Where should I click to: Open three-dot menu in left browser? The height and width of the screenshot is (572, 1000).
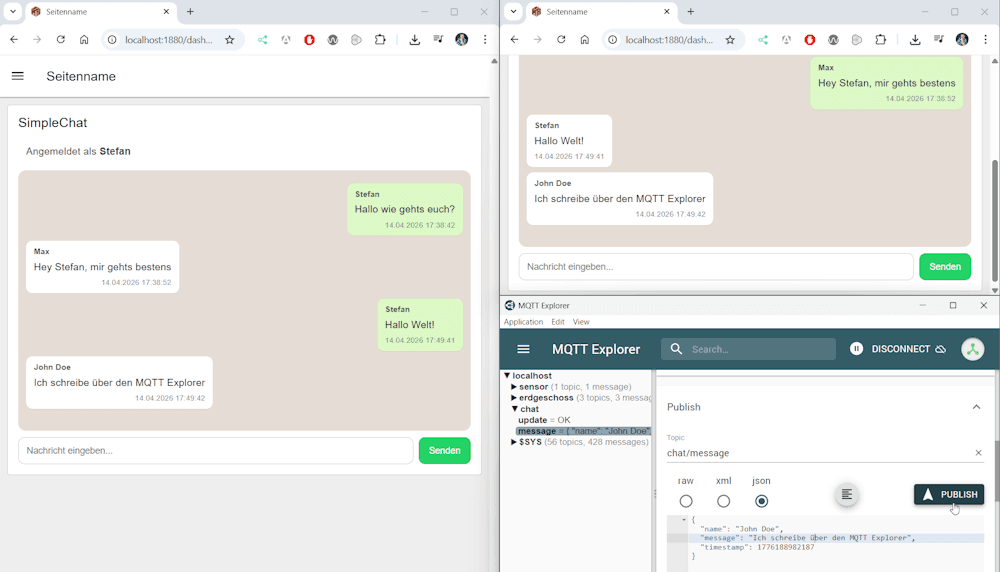point(485,40)
